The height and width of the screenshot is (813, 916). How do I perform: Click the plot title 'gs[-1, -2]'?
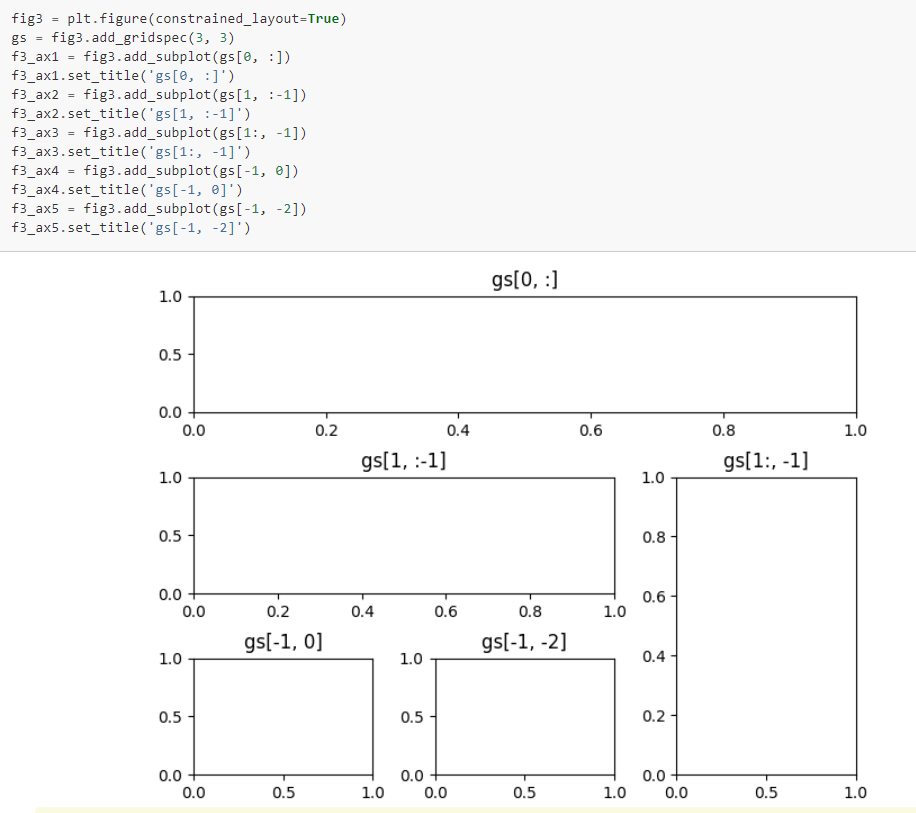click(x=524, y=642)
